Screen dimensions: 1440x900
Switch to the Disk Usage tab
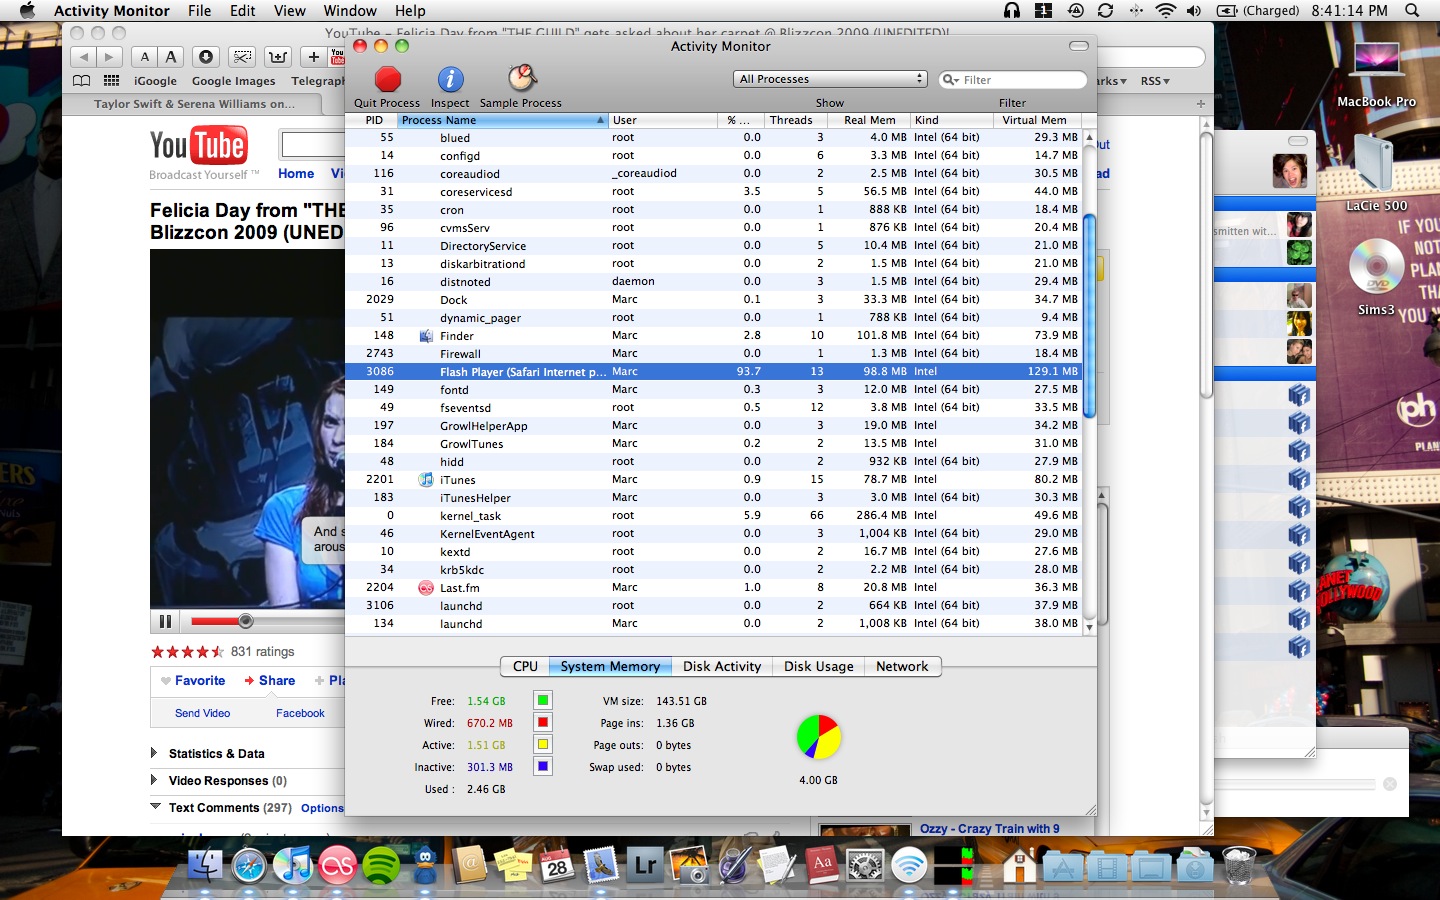tap(818, 666)
